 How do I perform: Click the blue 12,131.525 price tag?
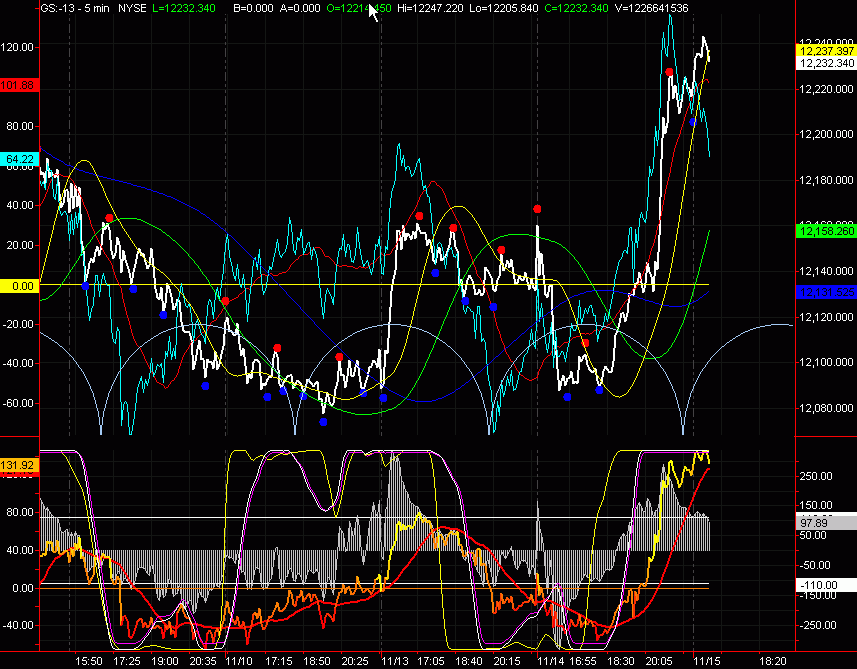(x=826, y=292)
